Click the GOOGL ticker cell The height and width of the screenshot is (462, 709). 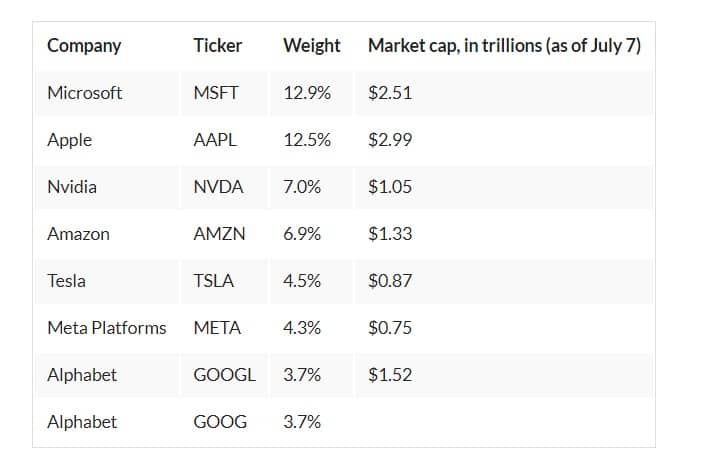pos(224,375)
